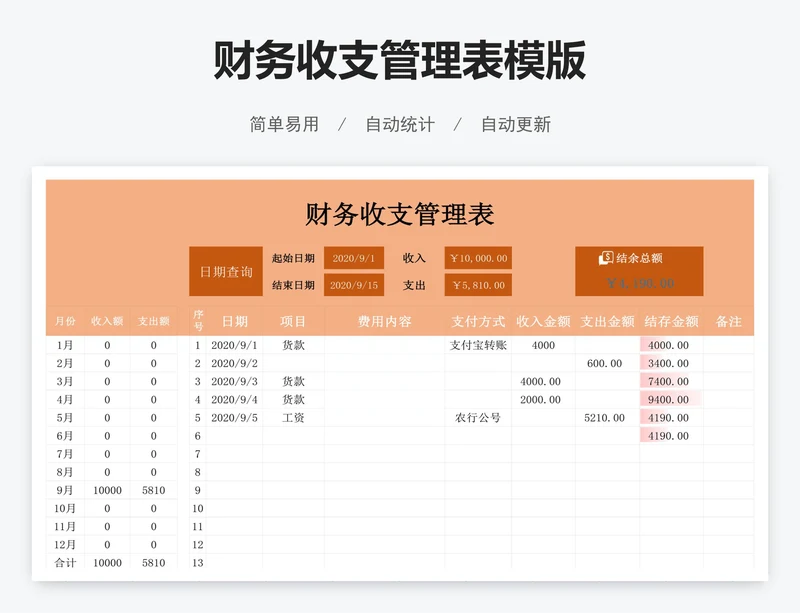Click the 日期 column header
Viewport: 800px width, 613px height.
(235, 321)
